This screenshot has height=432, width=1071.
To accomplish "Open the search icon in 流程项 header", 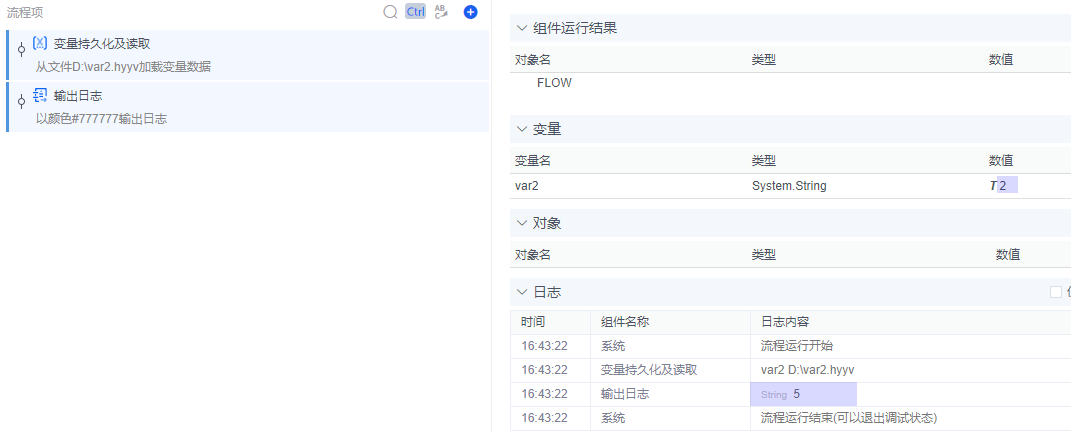I will tap(390, 12).
